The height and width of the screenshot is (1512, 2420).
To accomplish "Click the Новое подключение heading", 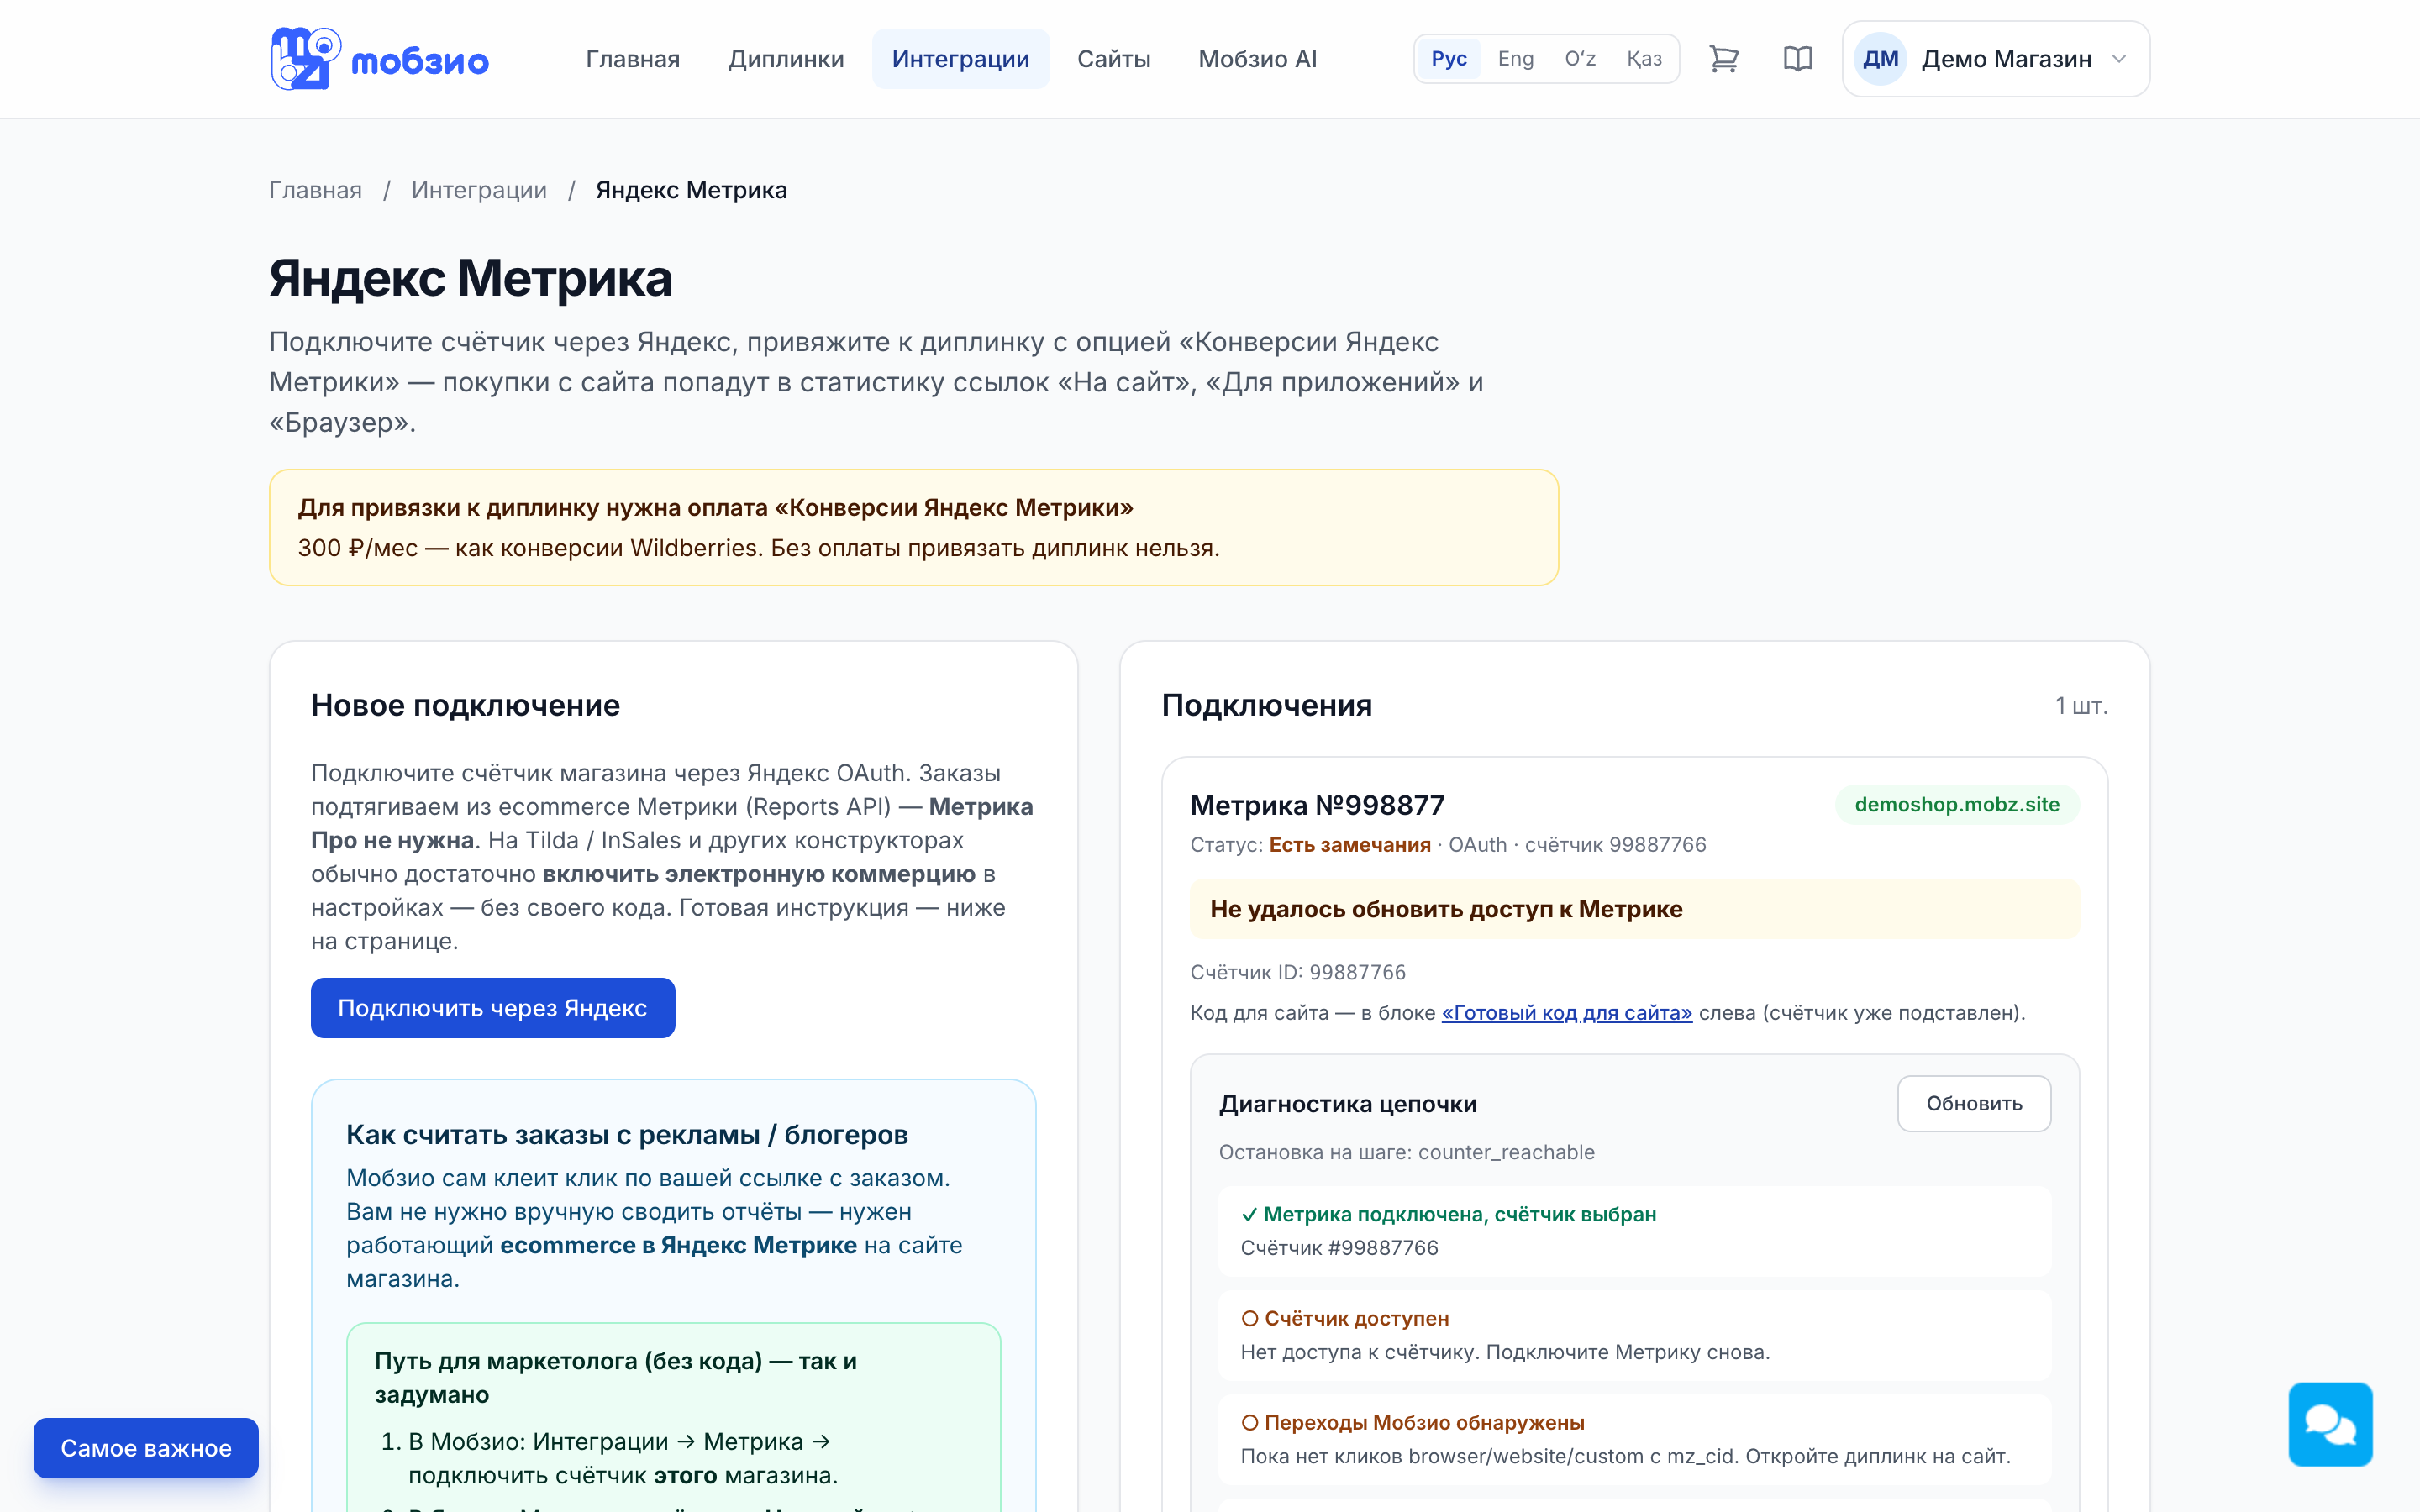I will [466, 705].
